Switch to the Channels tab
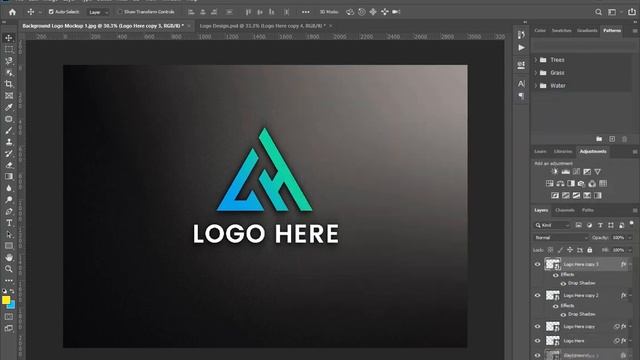 click(565, 210)
